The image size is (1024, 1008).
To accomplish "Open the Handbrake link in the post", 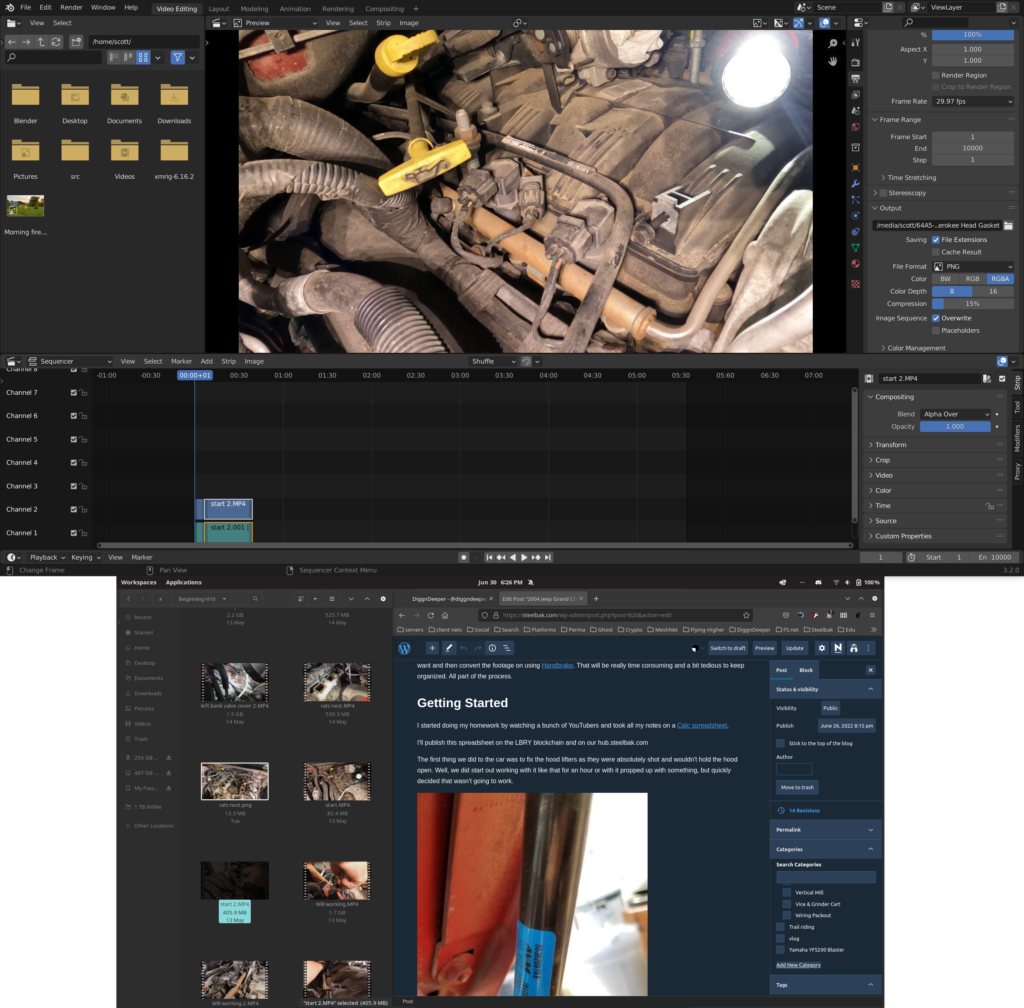I will click(x=557, y=665).
